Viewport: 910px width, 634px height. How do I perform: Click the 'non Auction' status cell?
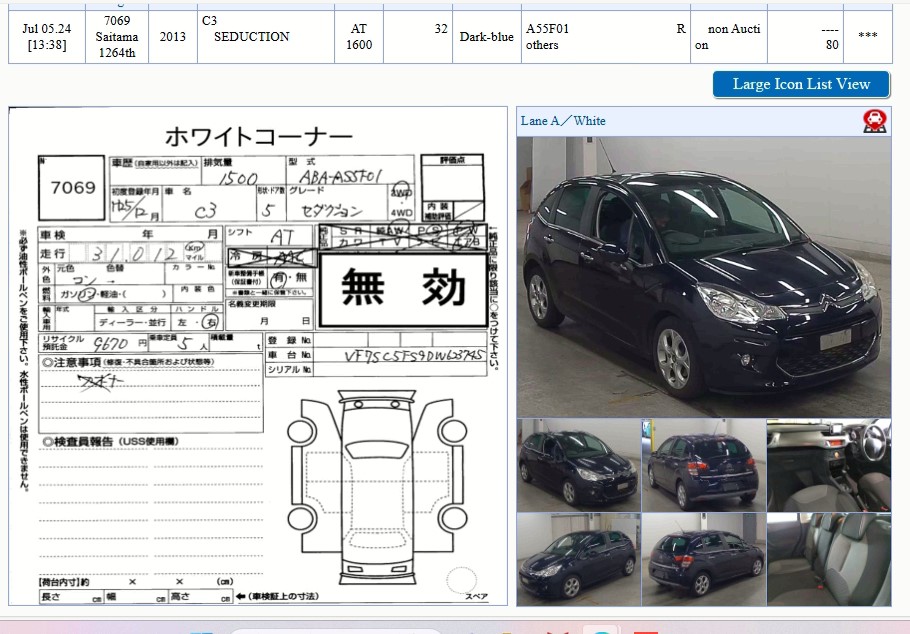728,37
